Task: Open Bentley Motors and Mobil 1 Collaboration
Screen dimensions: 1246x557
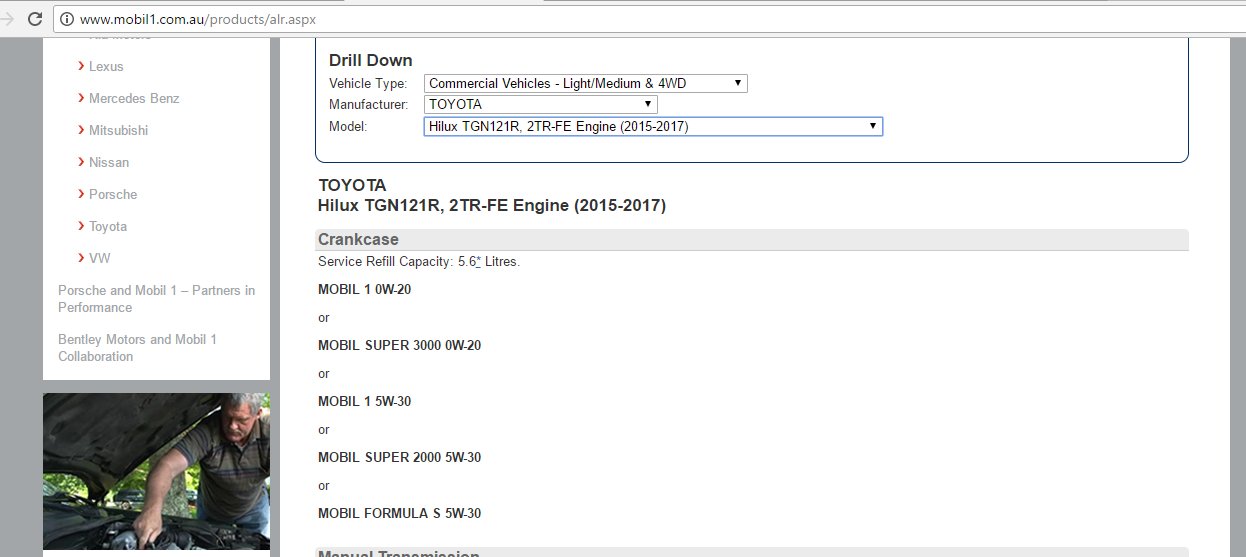Action: point(137,348)
